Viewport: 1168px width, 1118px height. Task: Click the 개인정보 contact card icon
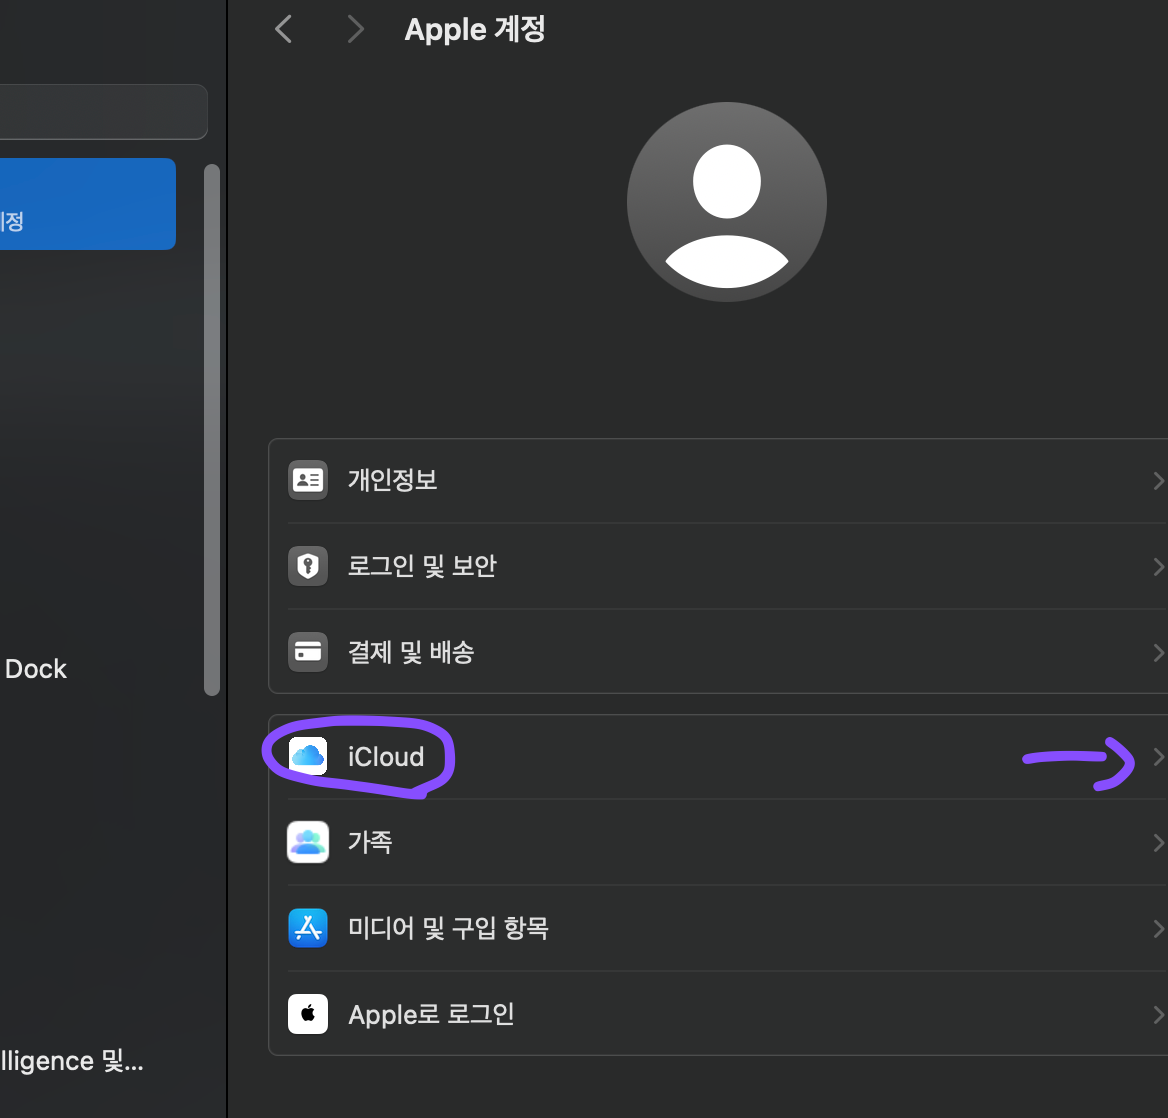click(308, 480)
